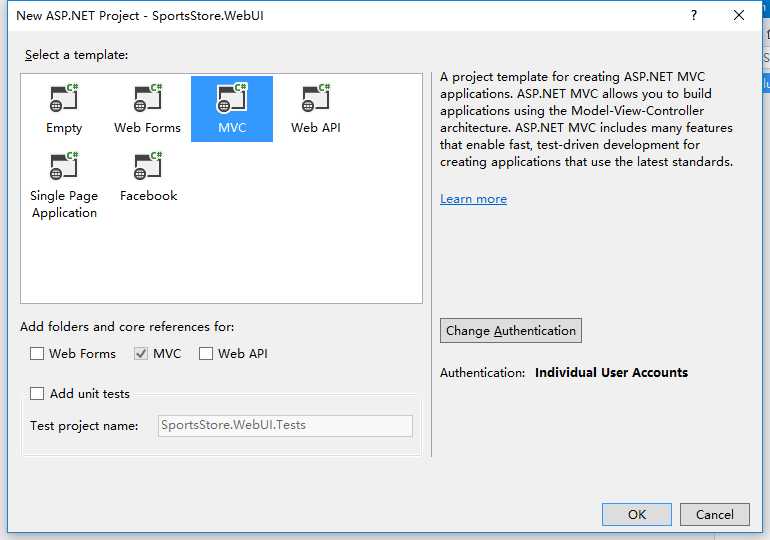This screenshot has height=540, width=770.
Task: Enable the Web API references checkbox
Action: click(206, 353)
